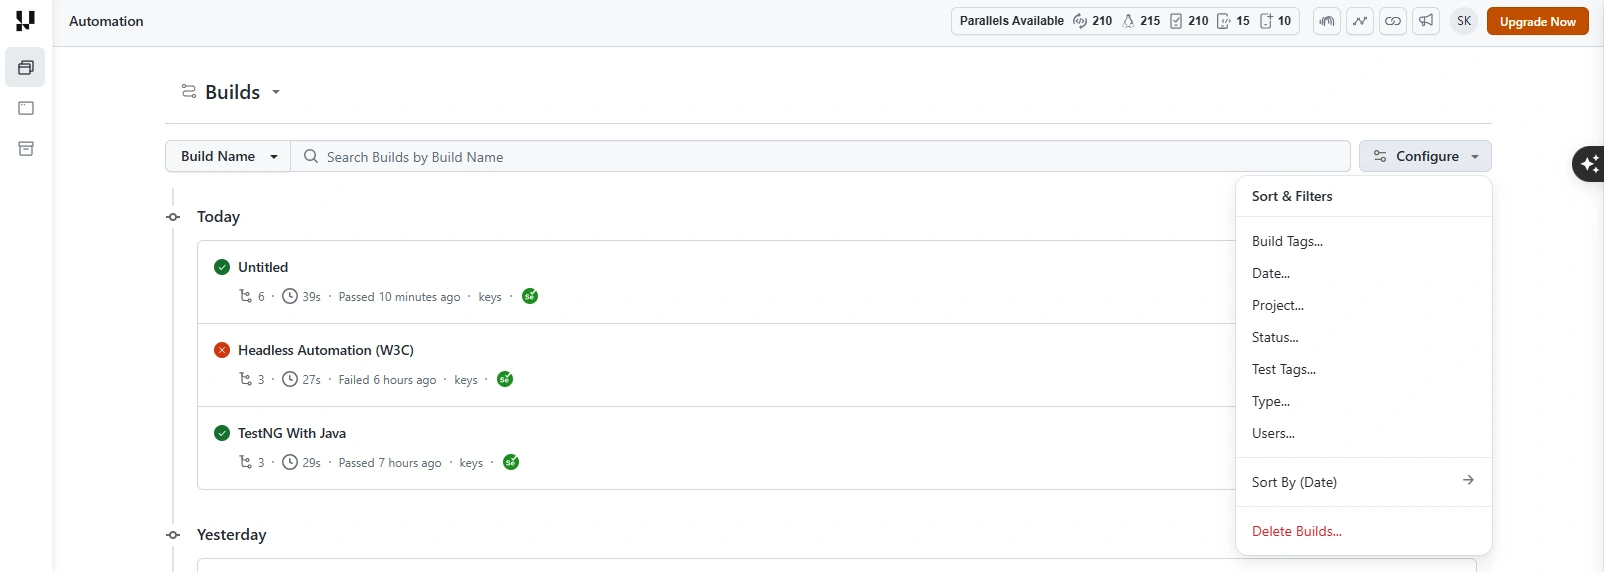Click the Parallels Available label

(x=1012, y=21)
